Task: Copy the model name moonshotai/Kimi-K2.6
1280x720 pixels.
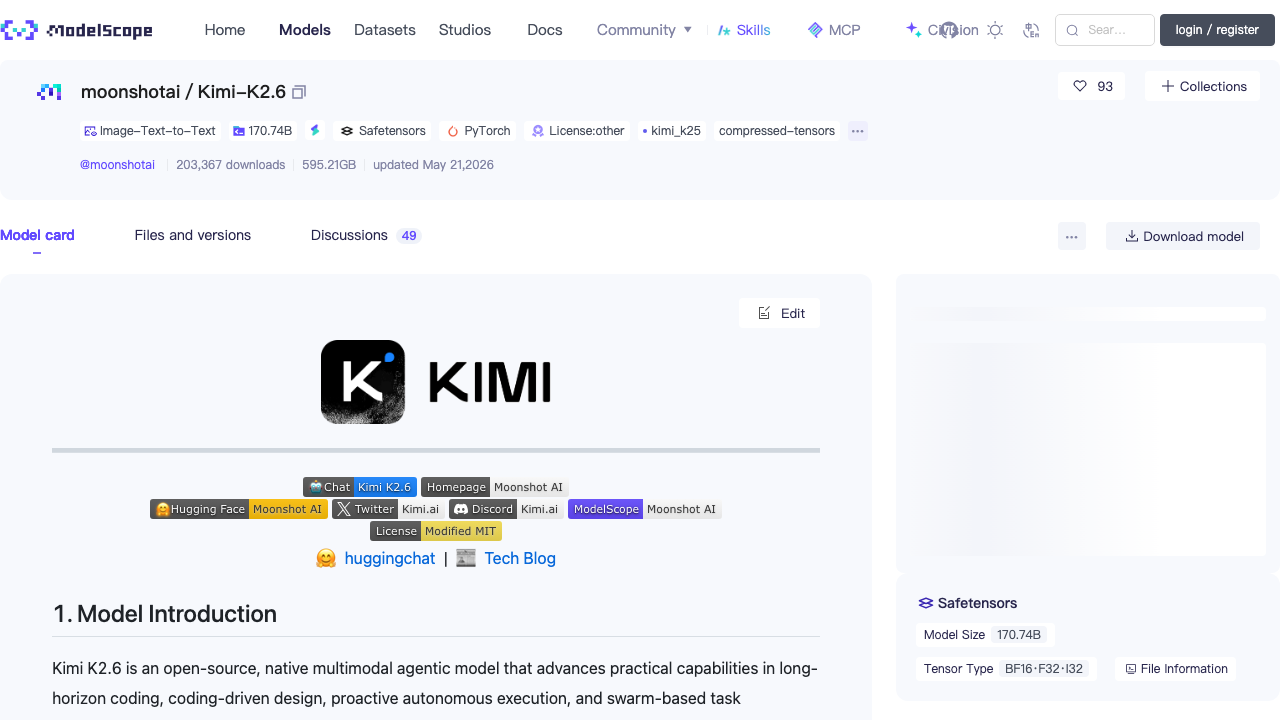Action: [299, 92]
